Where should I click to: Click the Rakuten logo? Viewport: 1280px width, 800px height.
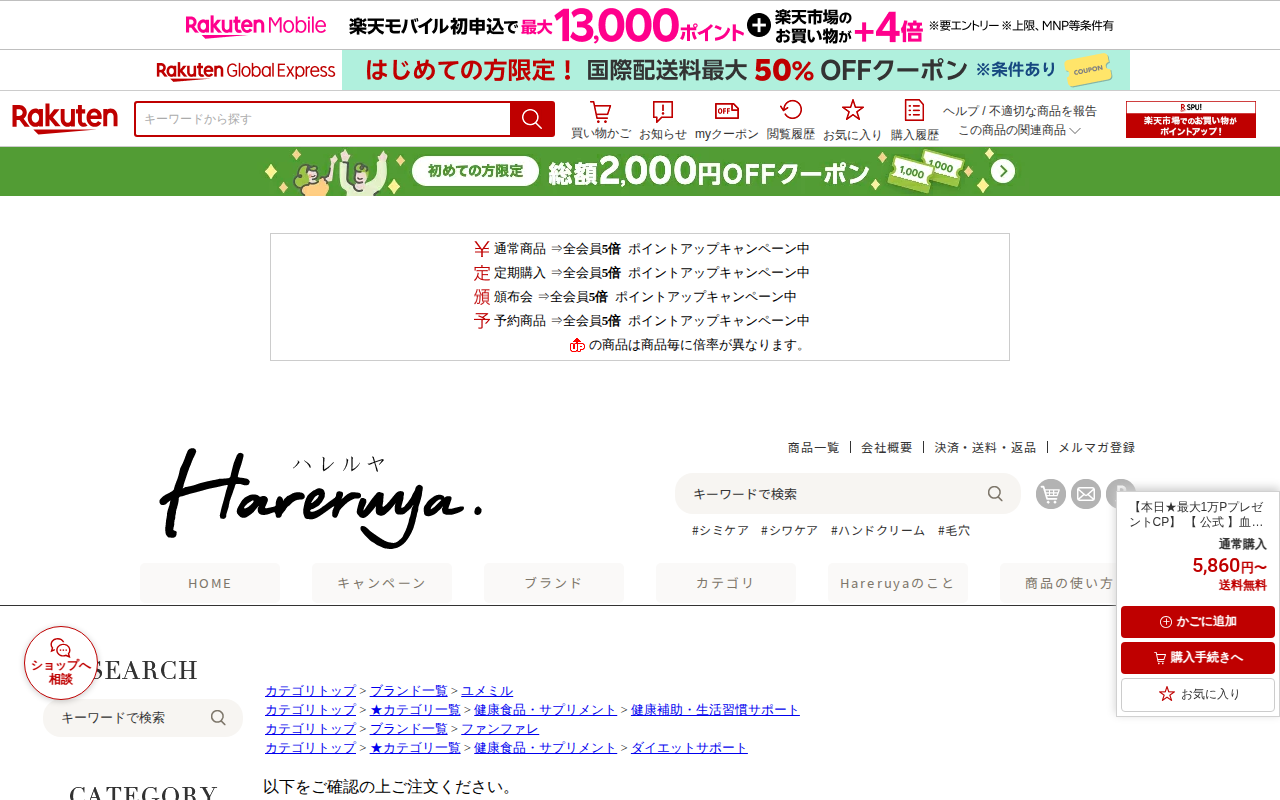point(65,119)
